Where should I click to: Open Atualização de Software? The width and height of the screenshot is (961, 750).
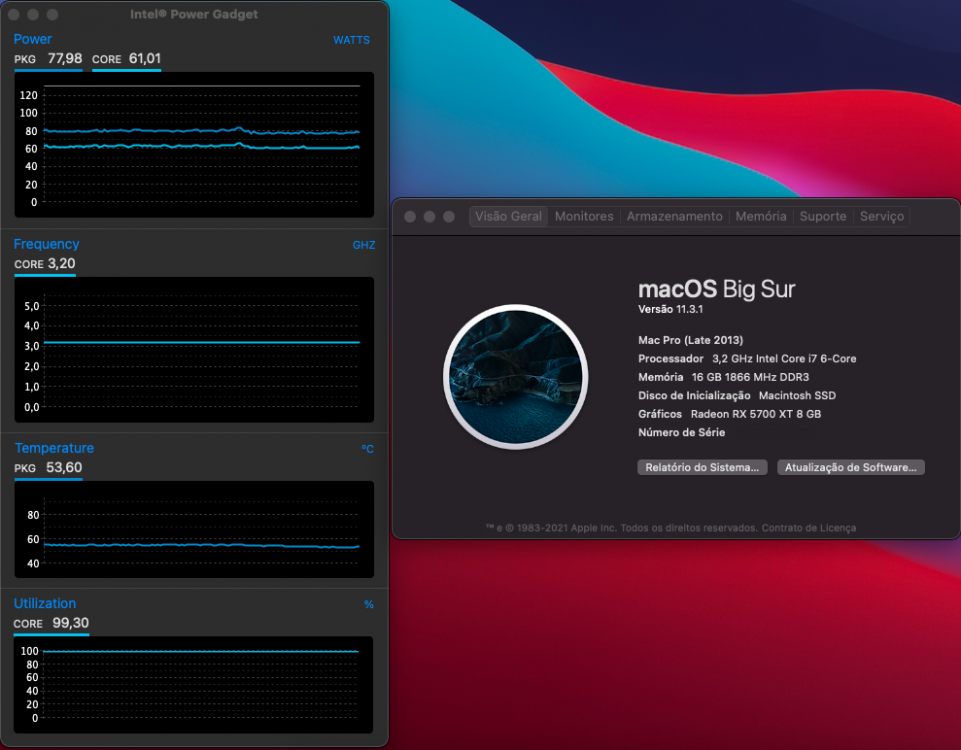(x=851, y=468)
